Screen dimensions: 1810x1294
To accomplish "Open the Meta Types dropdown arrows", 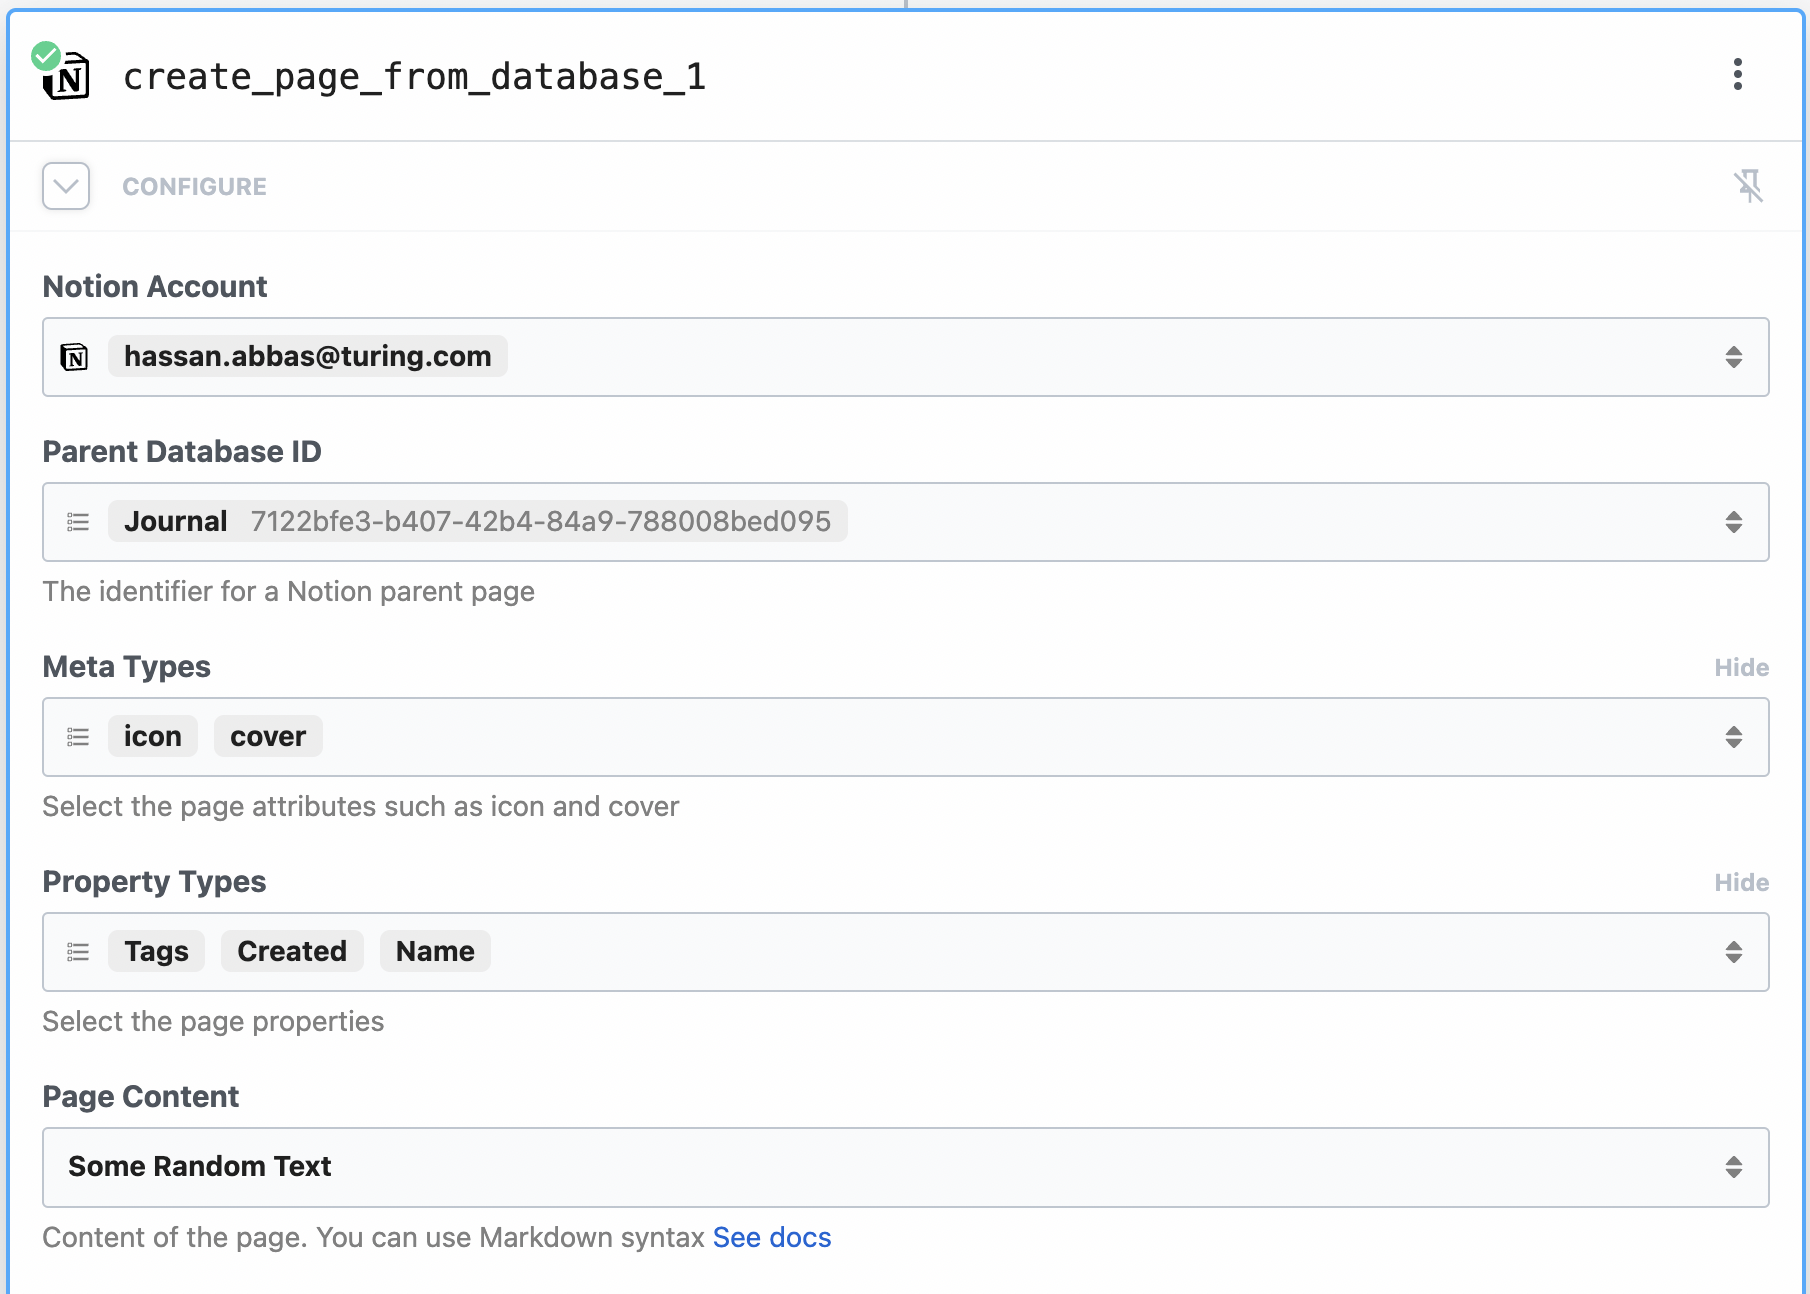I will (1733, 737).
